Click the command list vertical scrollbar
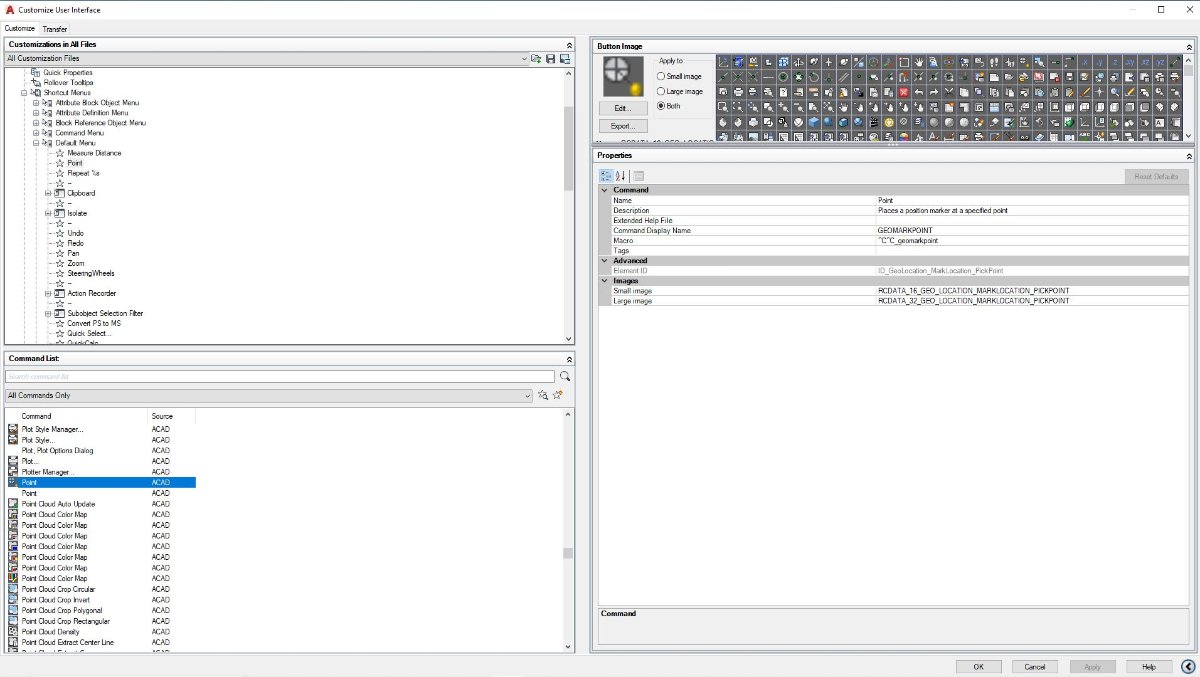1200x677 pixels. (569, 530)
